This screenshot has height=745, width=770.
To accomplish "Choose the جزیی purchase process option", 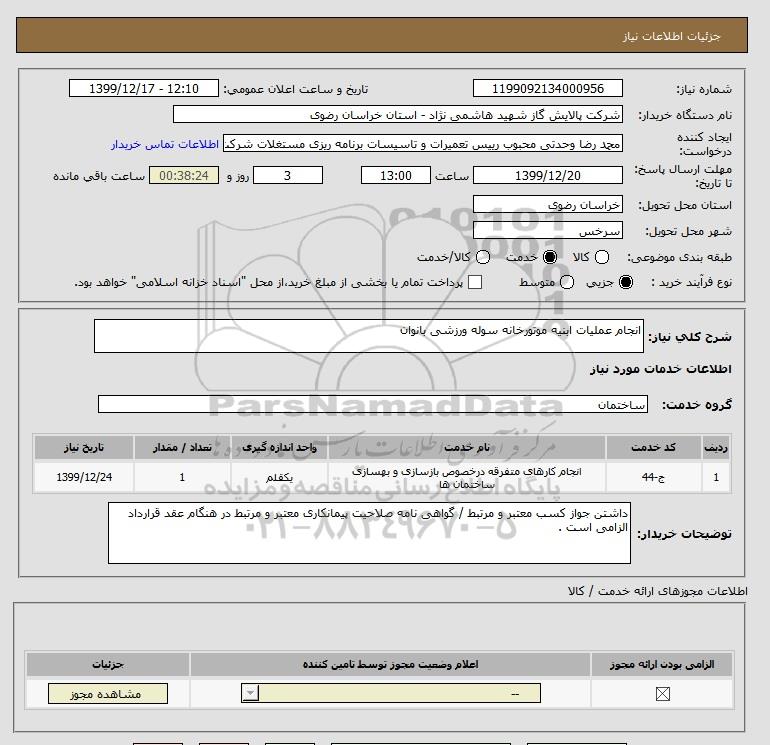I will (626, 282).
